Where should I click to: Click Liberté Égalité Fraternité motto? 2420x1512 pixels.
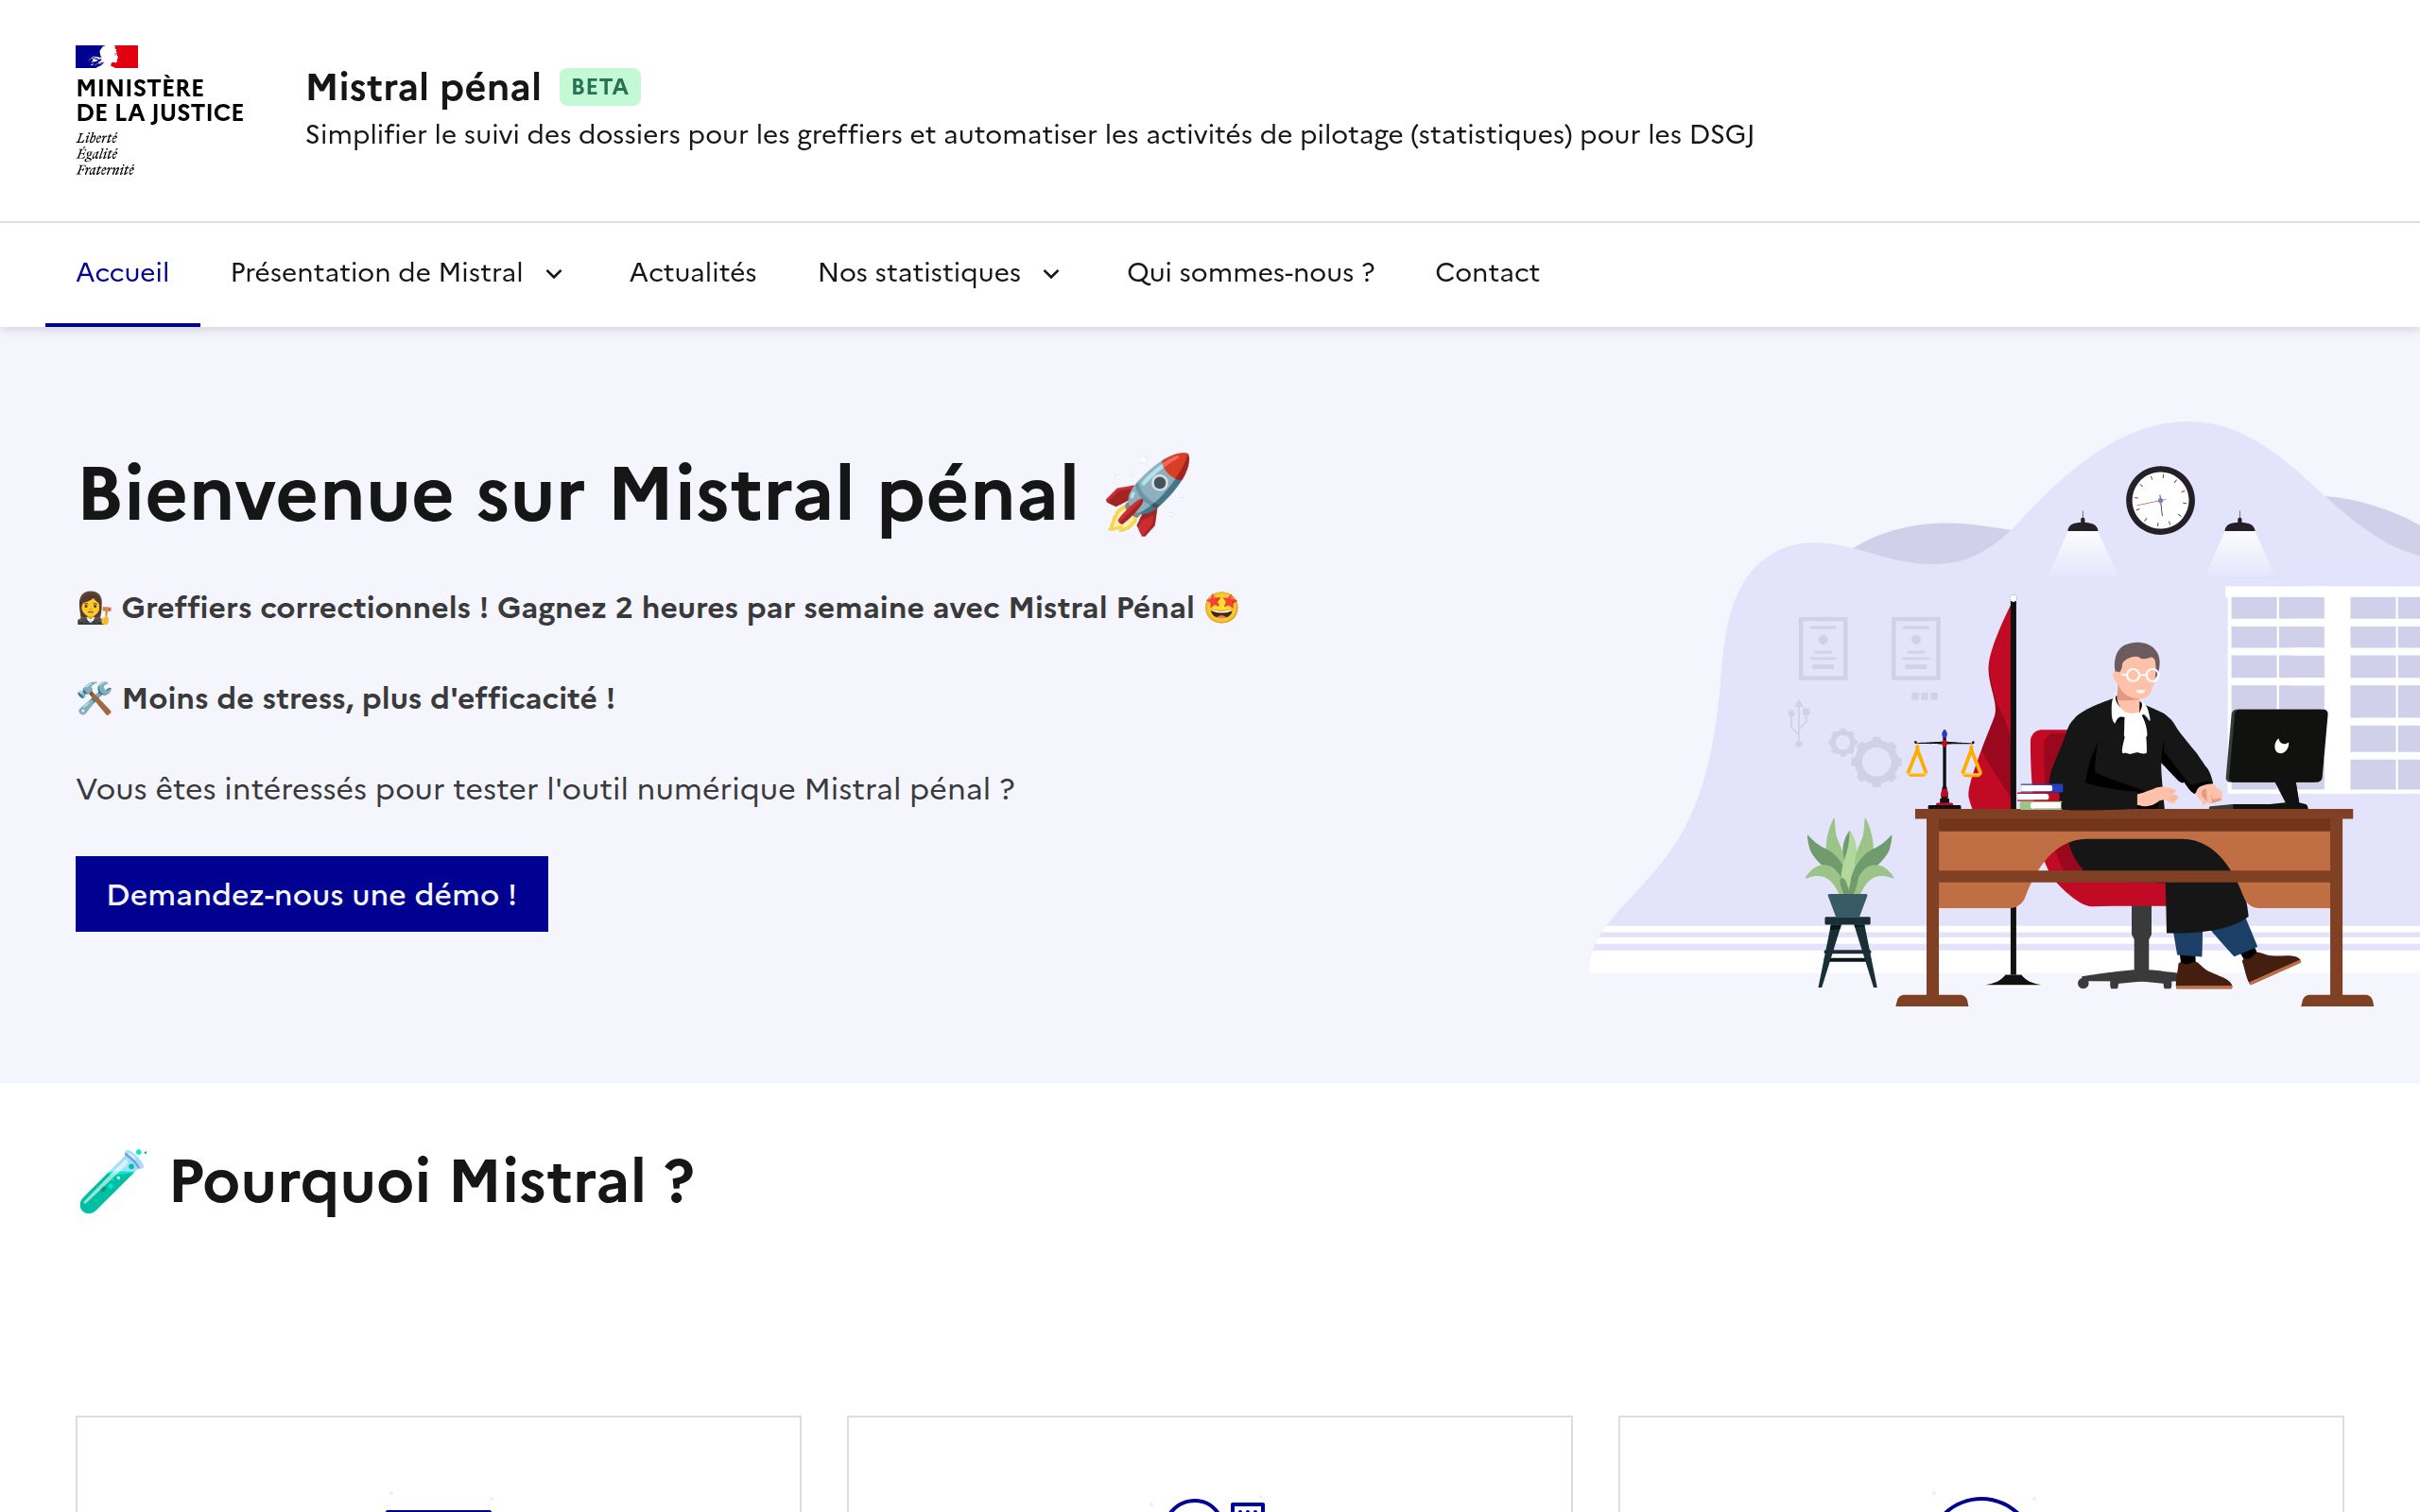click(105, 154)
